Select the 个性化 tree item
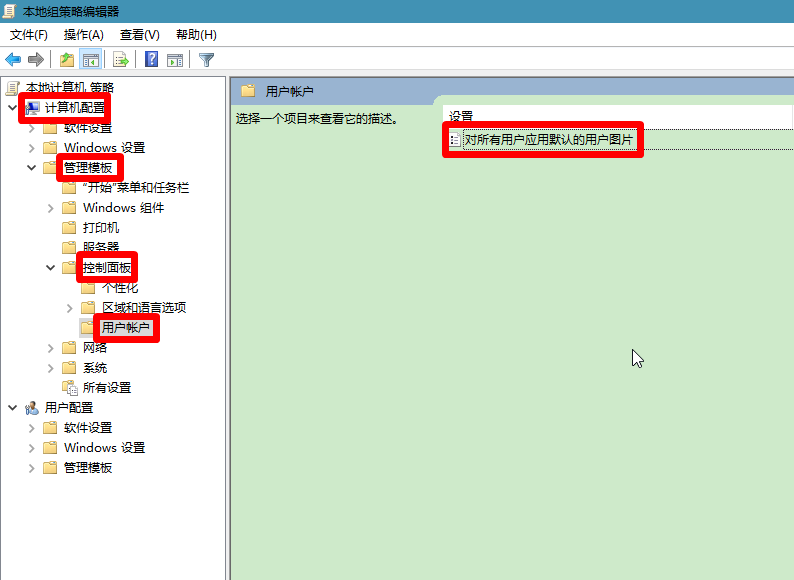Viewport: 794px width, 580px height. tap(120, 288)
